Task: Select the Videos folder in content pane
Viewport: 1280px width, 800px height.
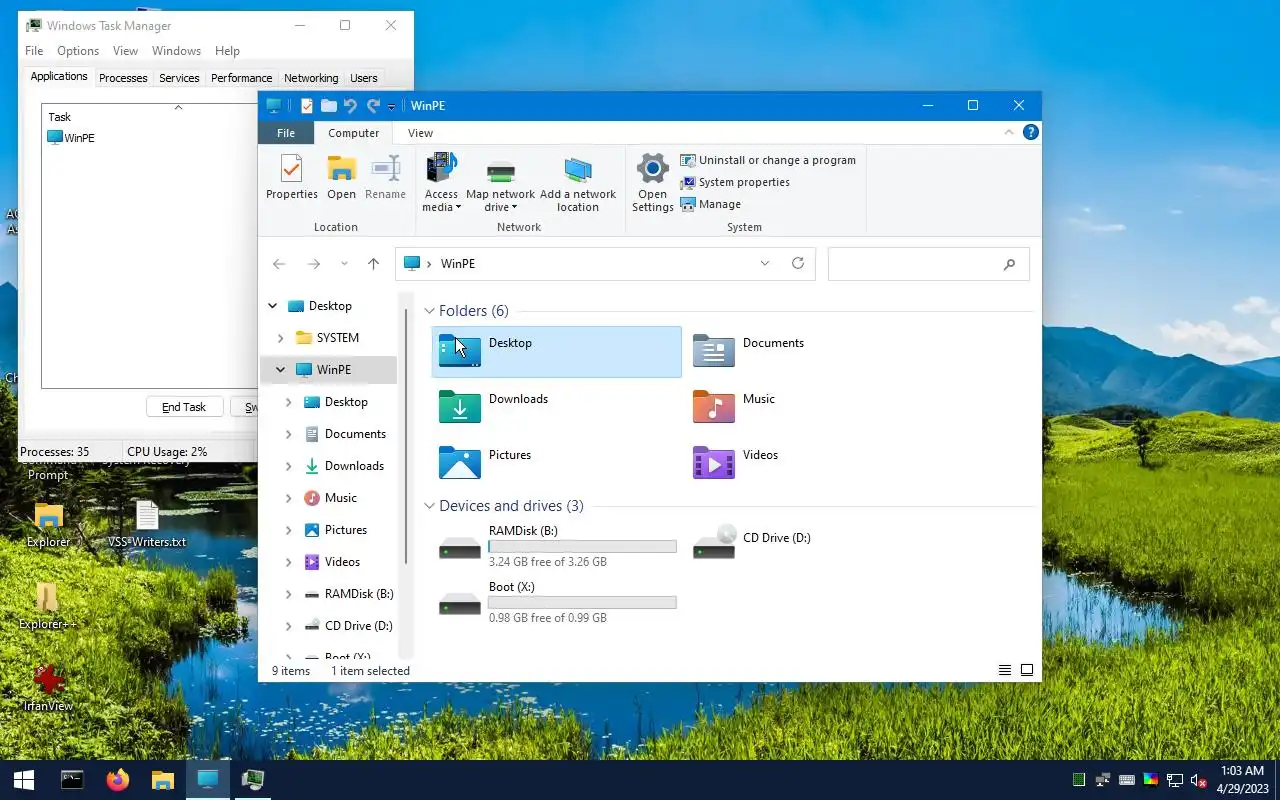Action: point(811,463)
